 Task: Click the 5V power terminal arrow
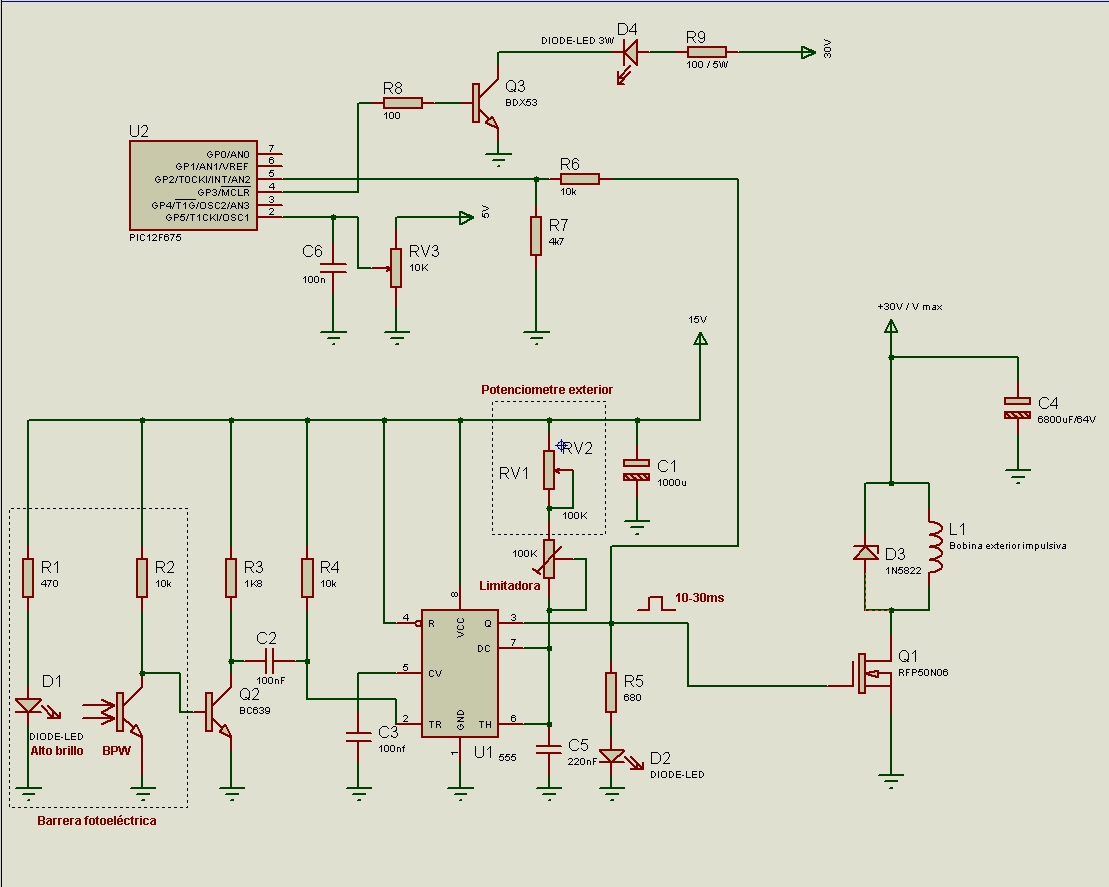(x=466, y=218)
